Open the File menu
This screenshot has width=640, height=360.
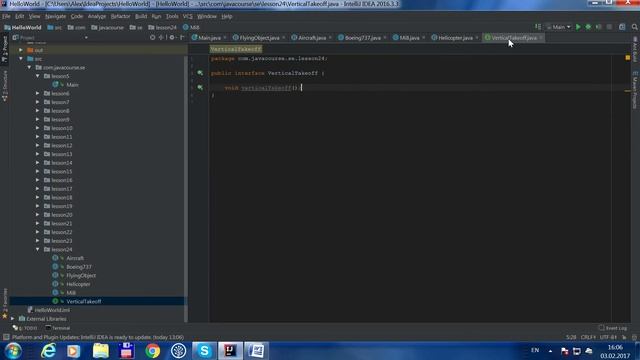coord(6,16)
